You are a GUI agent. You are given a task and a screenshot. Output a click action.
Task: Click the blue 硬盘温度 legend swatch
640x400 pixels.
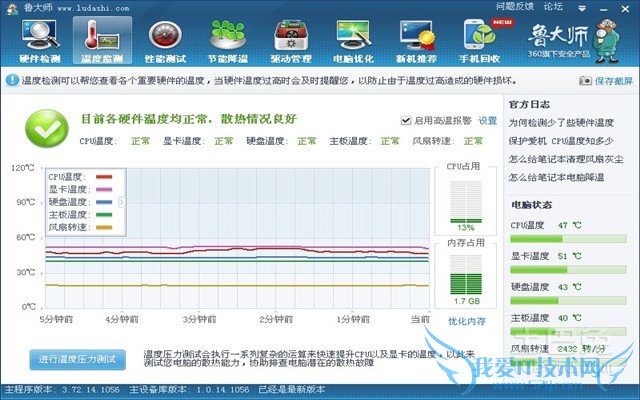coord(104,202)
